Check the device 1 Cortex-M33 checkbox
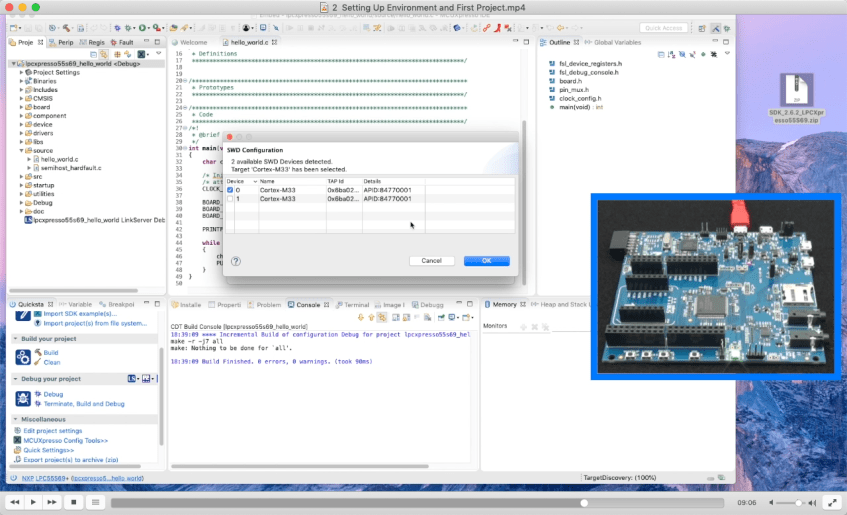 230,199
